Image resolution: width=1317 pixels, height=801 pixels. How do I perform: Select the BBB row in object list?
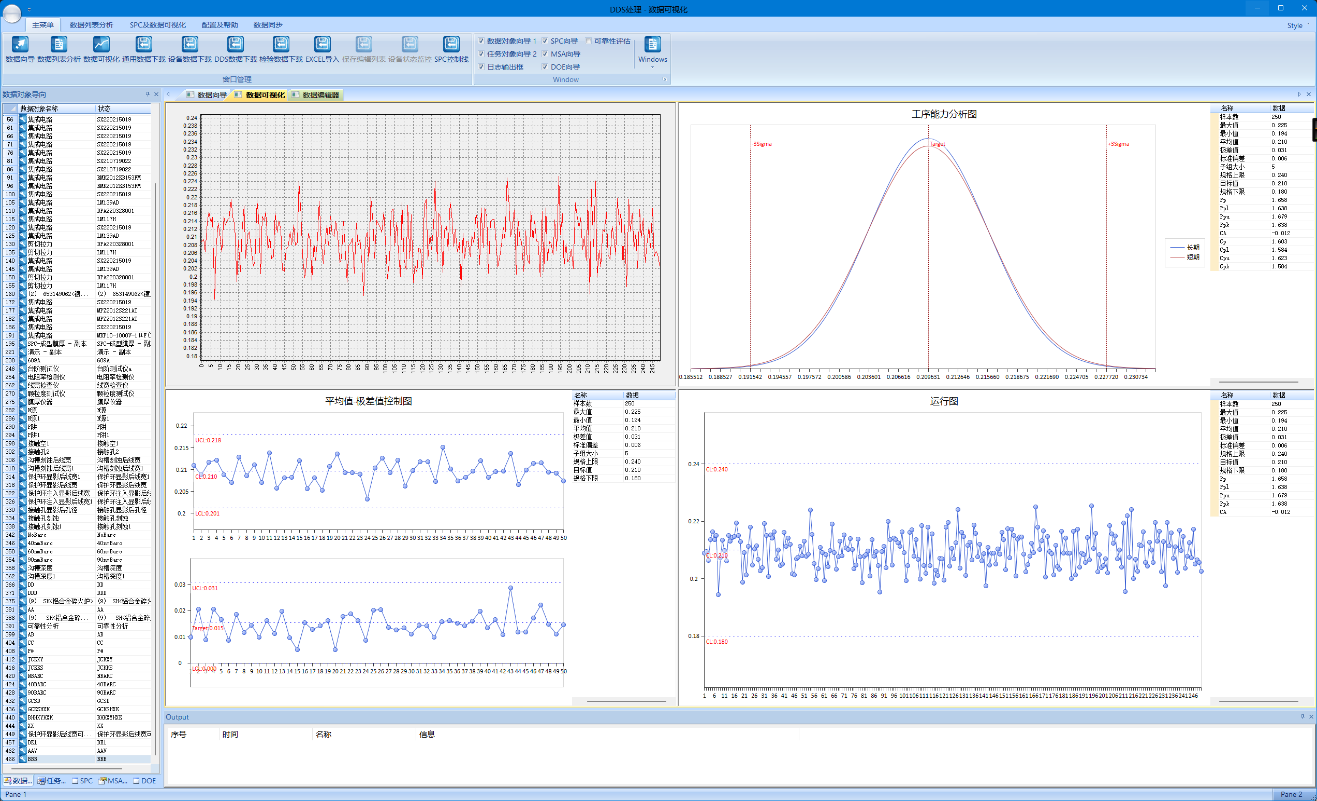[x=45, y=761]
